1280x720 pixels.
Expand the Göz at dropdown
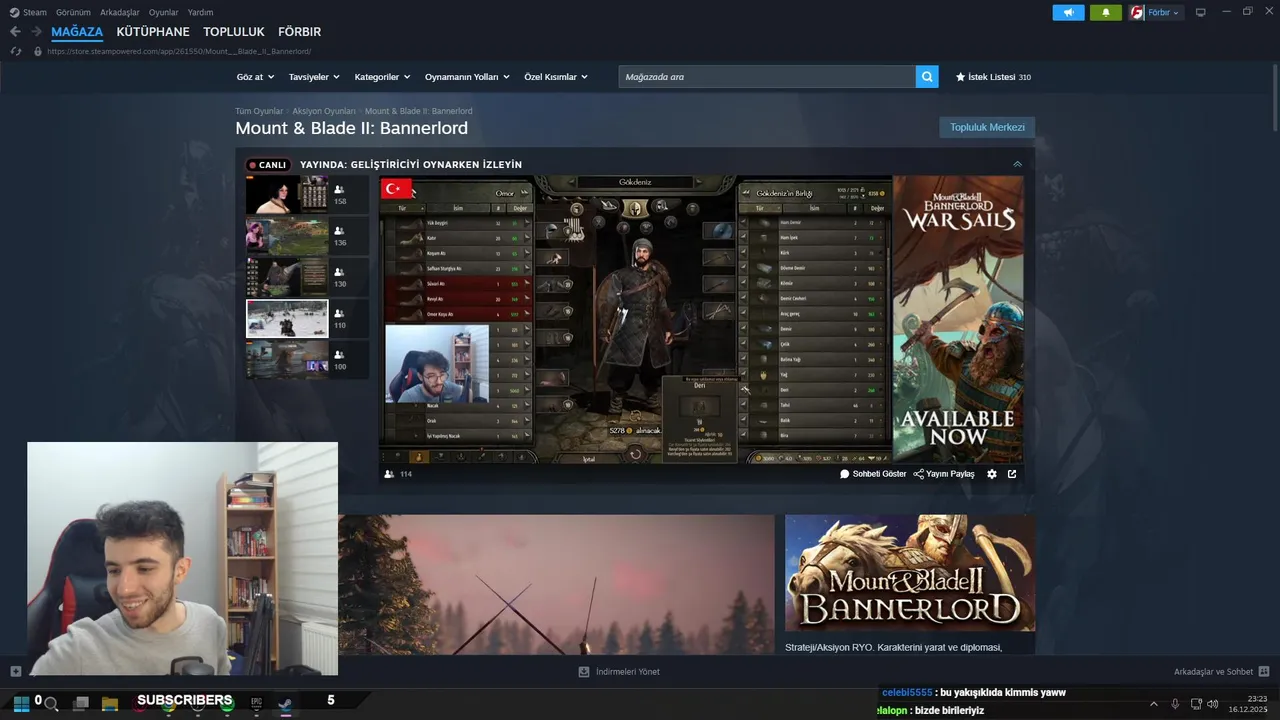pyautogui.click(x=255, y=77)
